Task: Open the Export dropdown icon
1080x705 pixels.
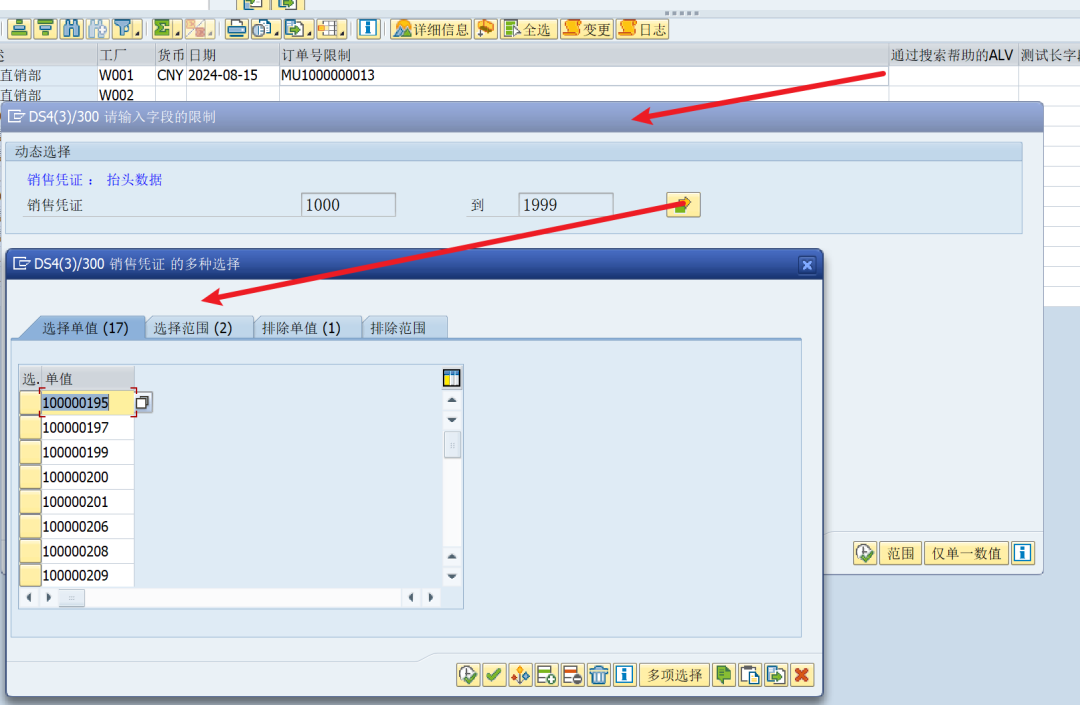Action: [298, 29]
